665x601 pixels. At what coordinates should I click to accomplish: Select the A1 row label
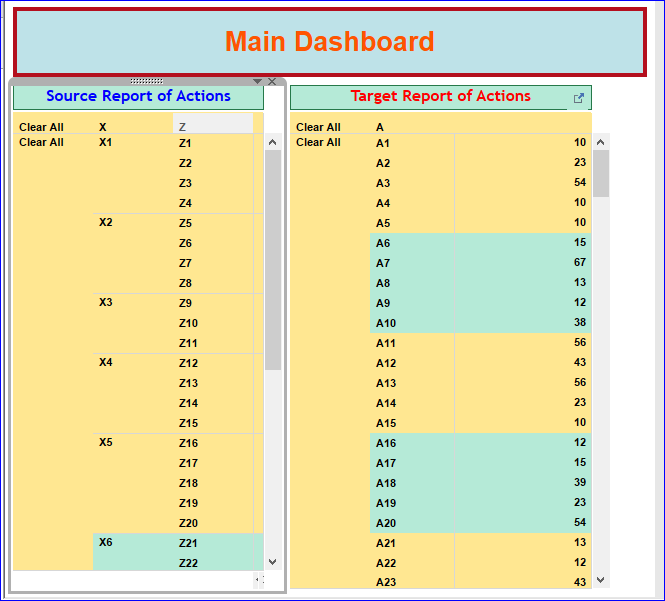[x=383, y=143]
